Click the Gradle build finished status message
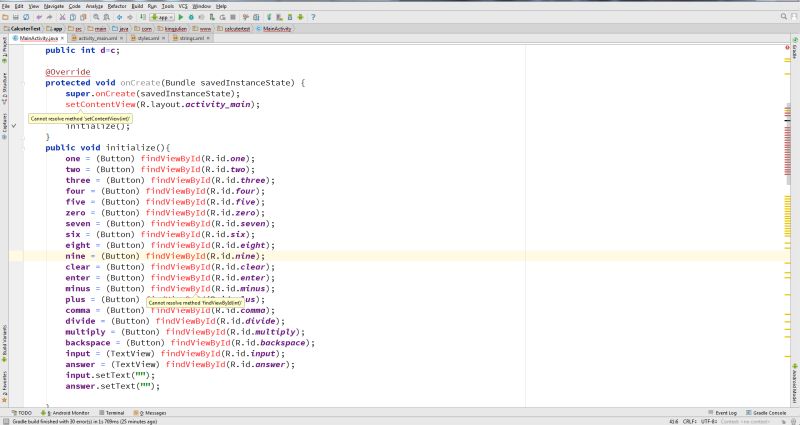This screenshot has width=800, height=425. click(x=85, y=421)
